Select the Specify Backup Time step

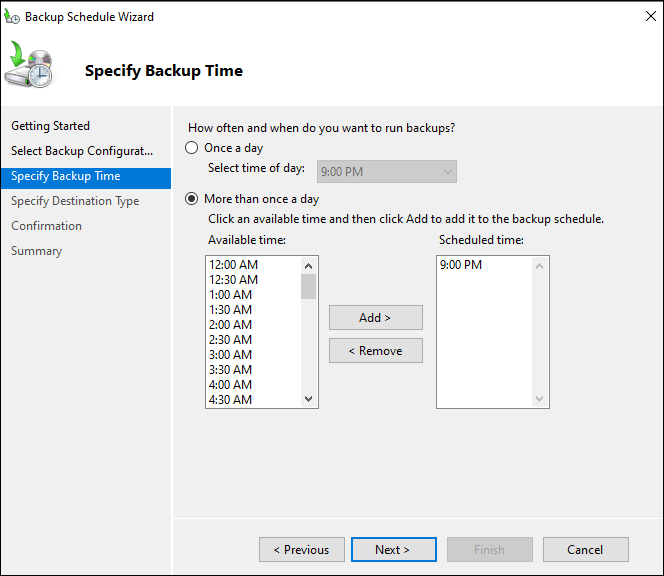pos(66,176)
